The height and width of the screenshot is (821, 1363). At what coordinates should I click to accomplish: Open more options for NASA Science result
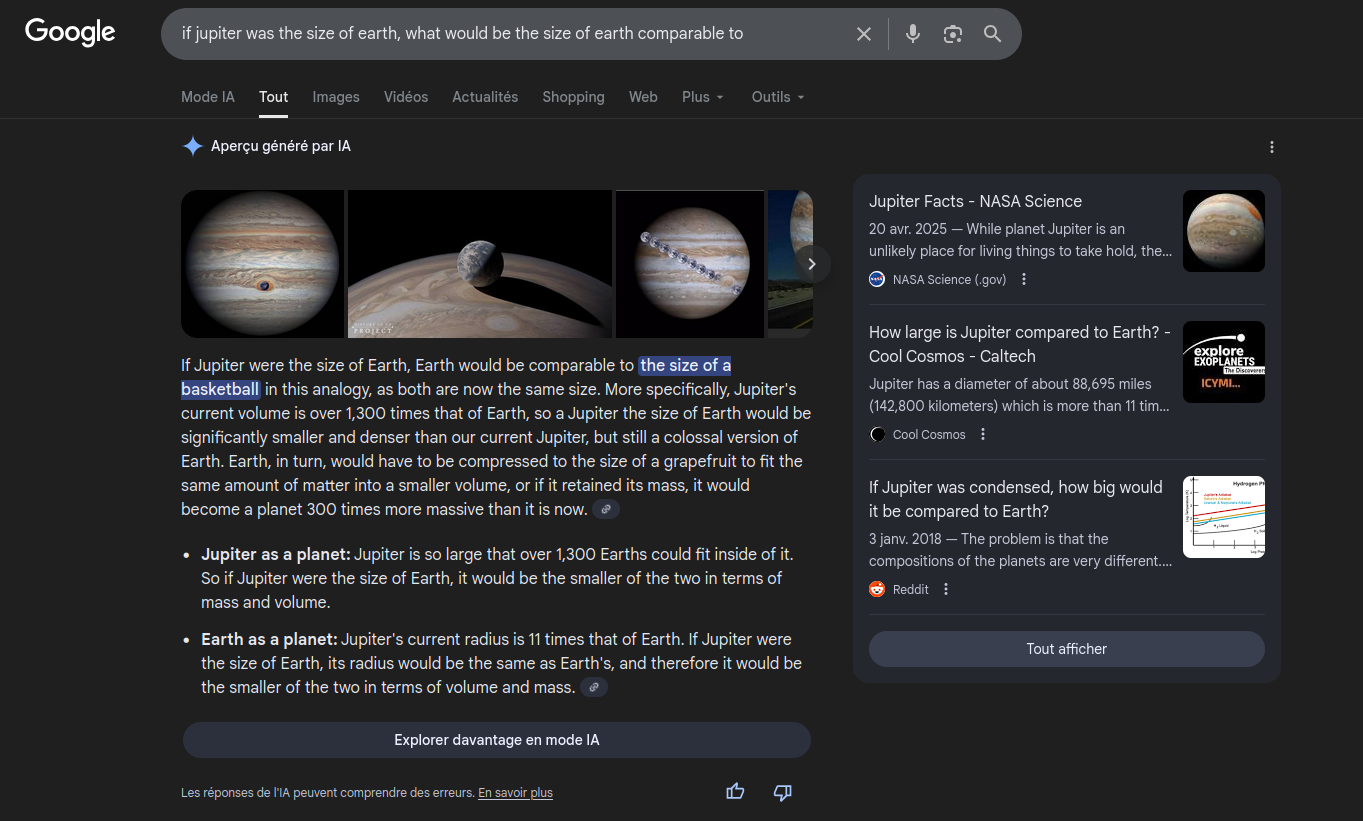click(x=1024, y=280)
